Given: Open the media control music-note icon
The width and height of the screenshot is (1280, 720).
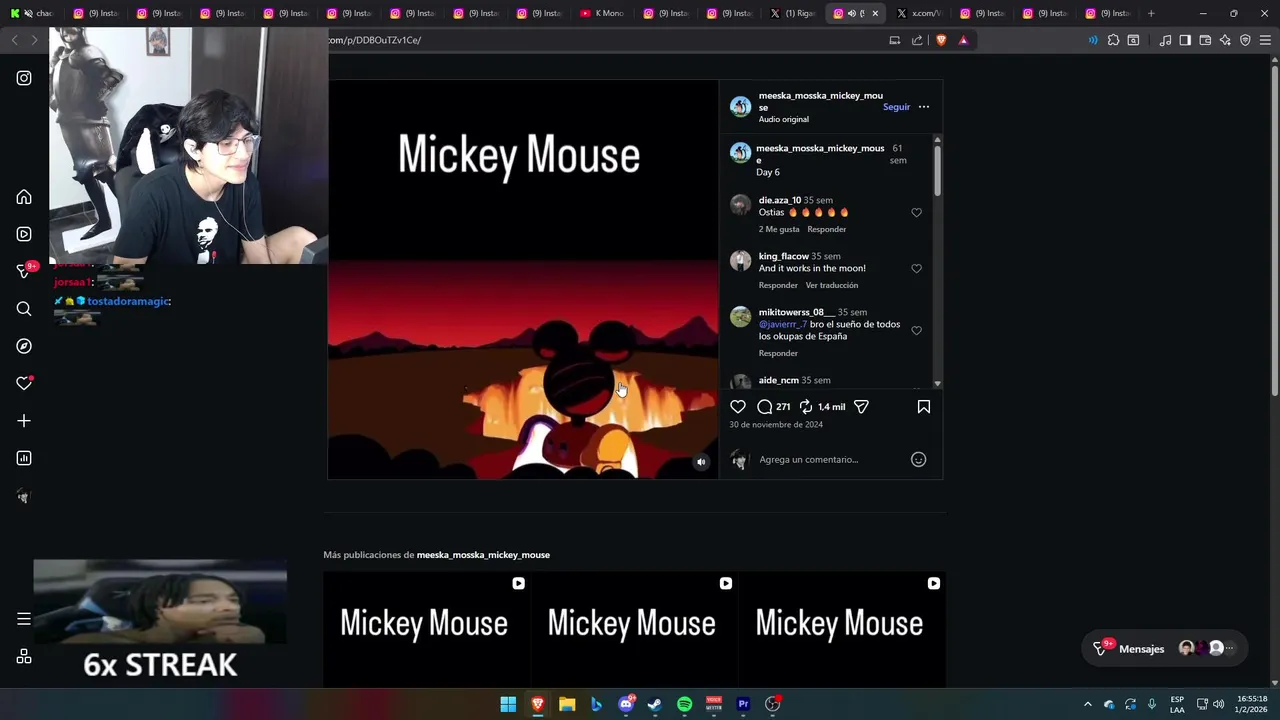Looking at the screenshot, I should point(1165,40).
